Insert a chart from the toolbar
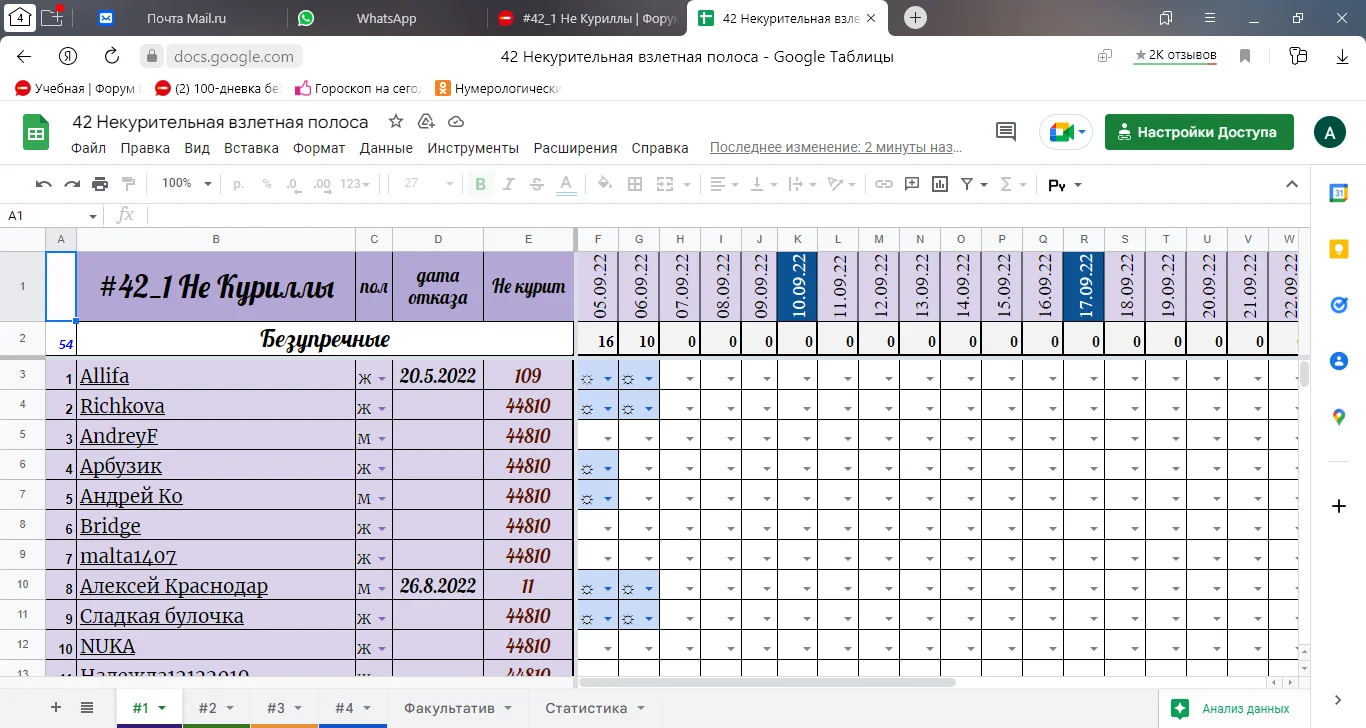The image size is (1366, 728). [939, 184]
